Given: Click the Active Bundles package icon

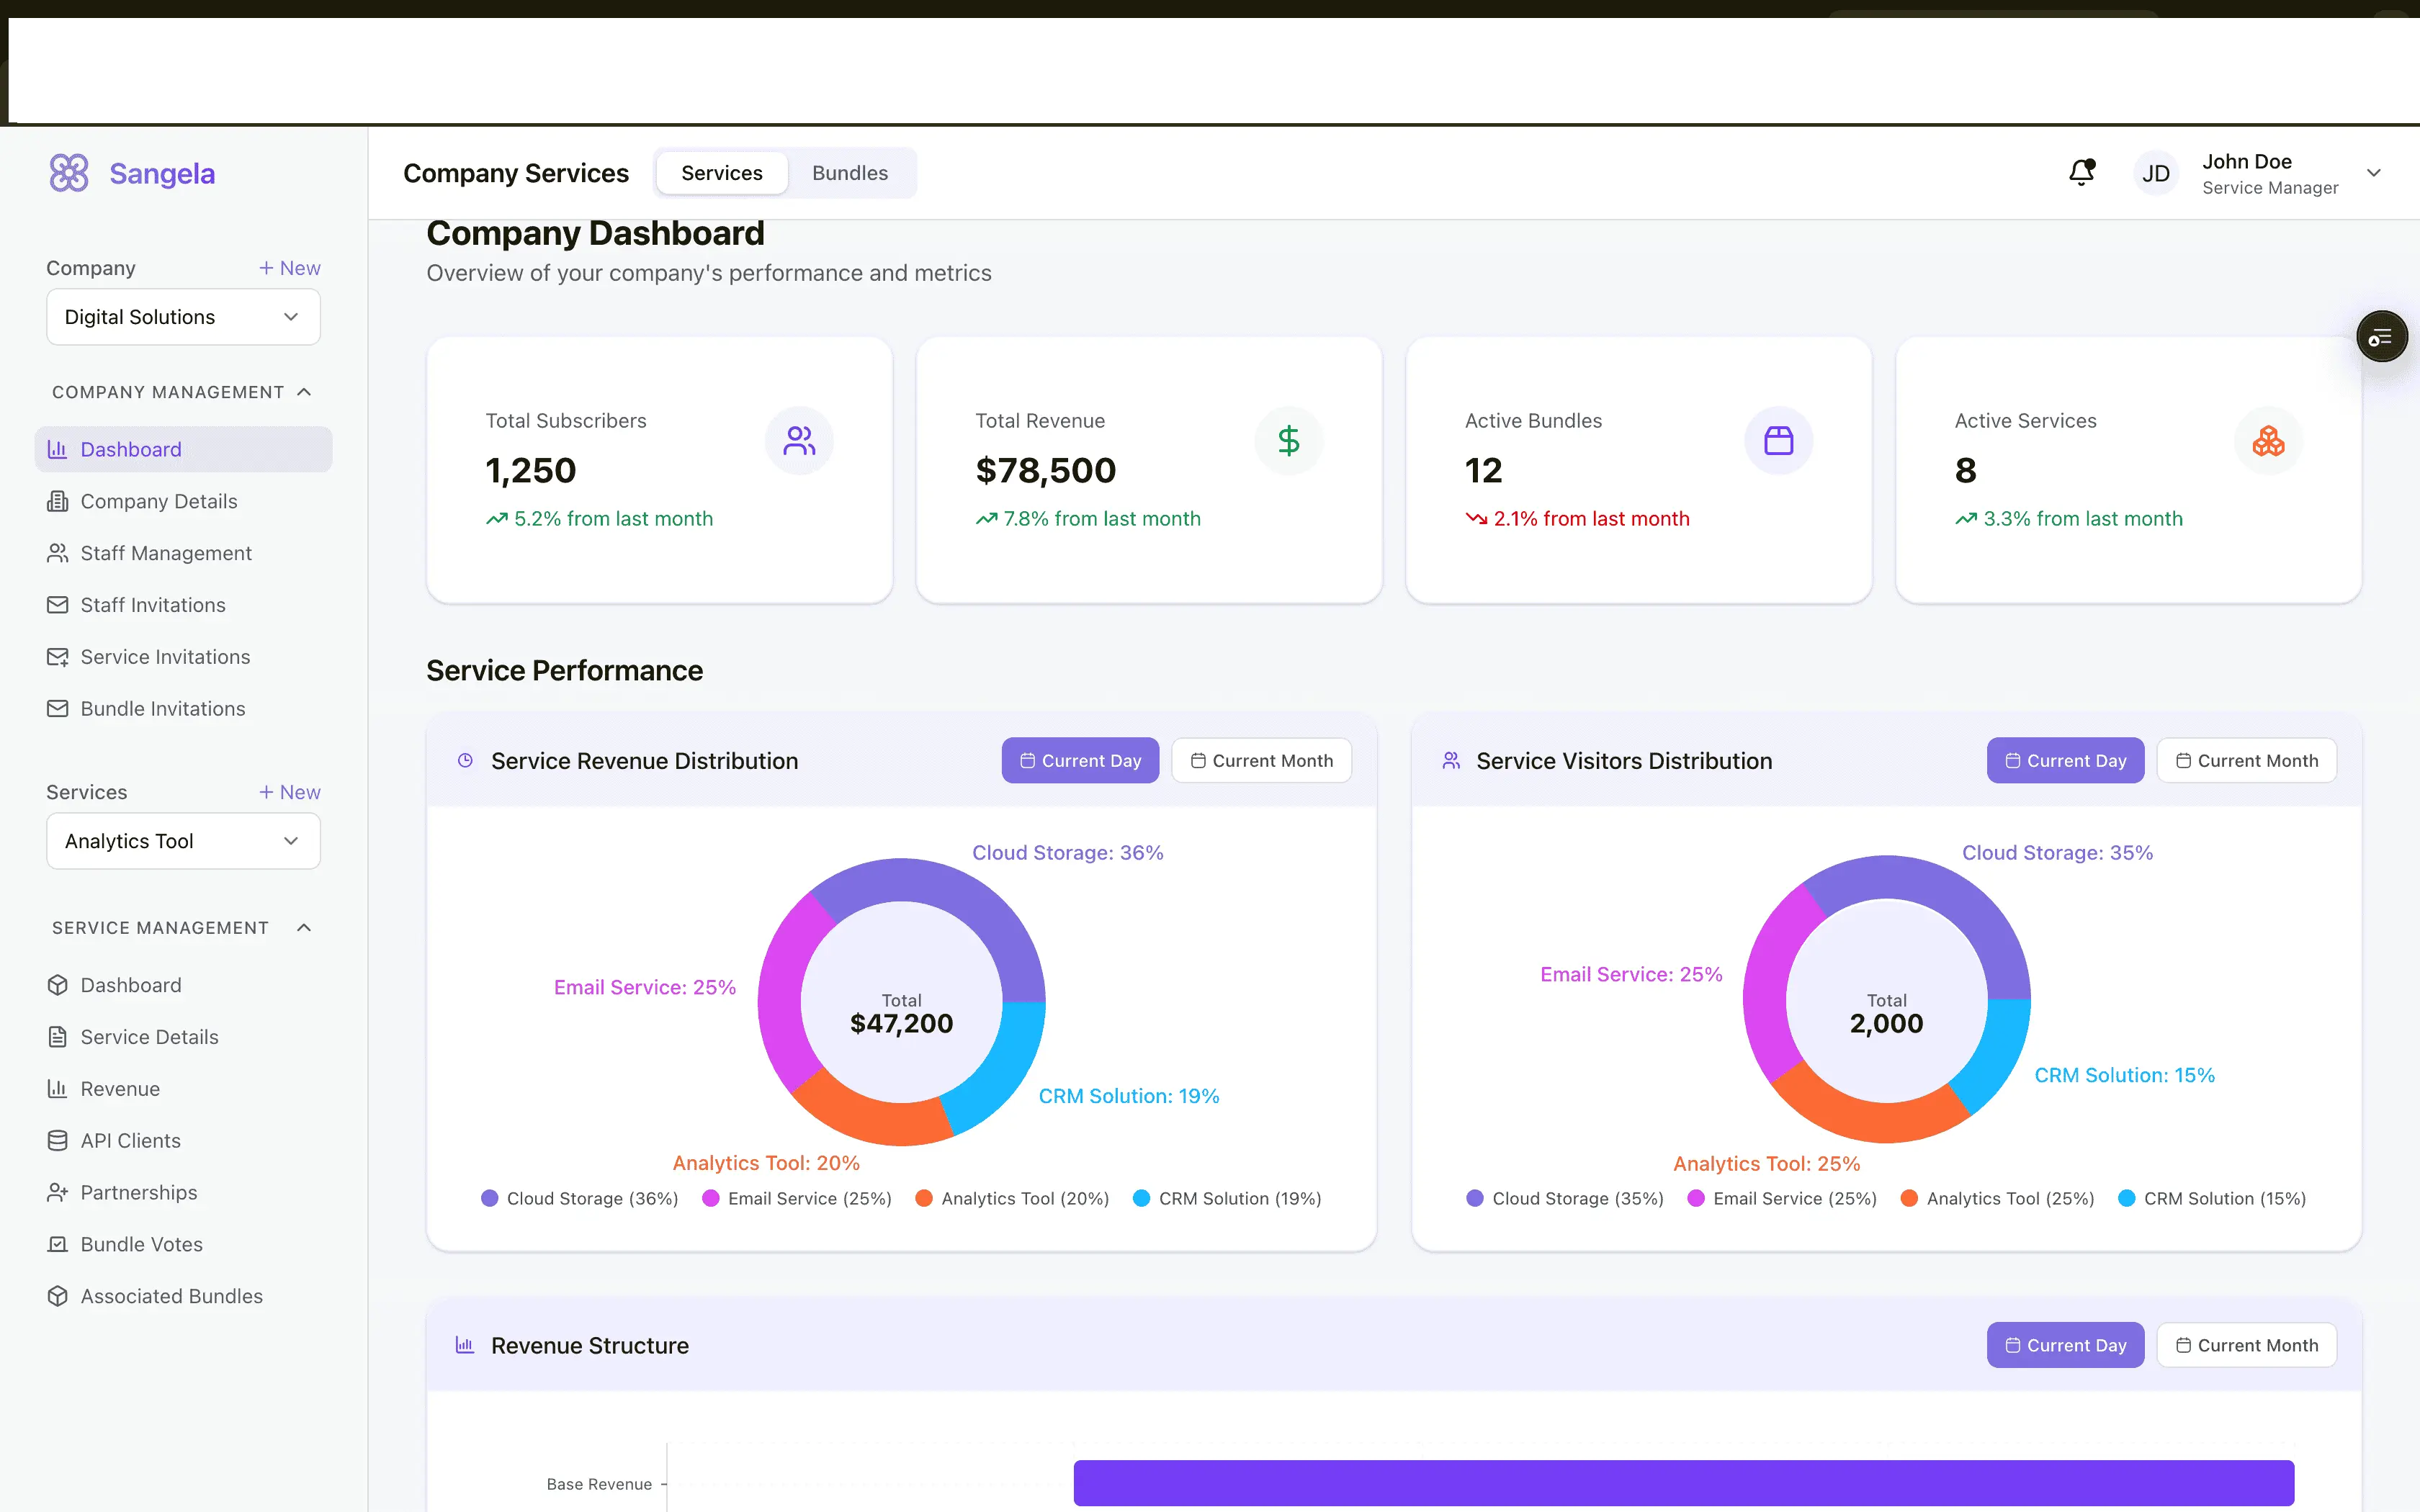Looking at the screenshot, I should 1778,441.
